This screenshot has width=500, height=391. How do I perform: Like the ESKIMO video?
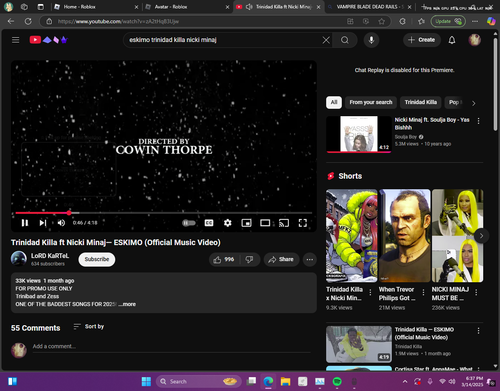[x=224, y=259]
